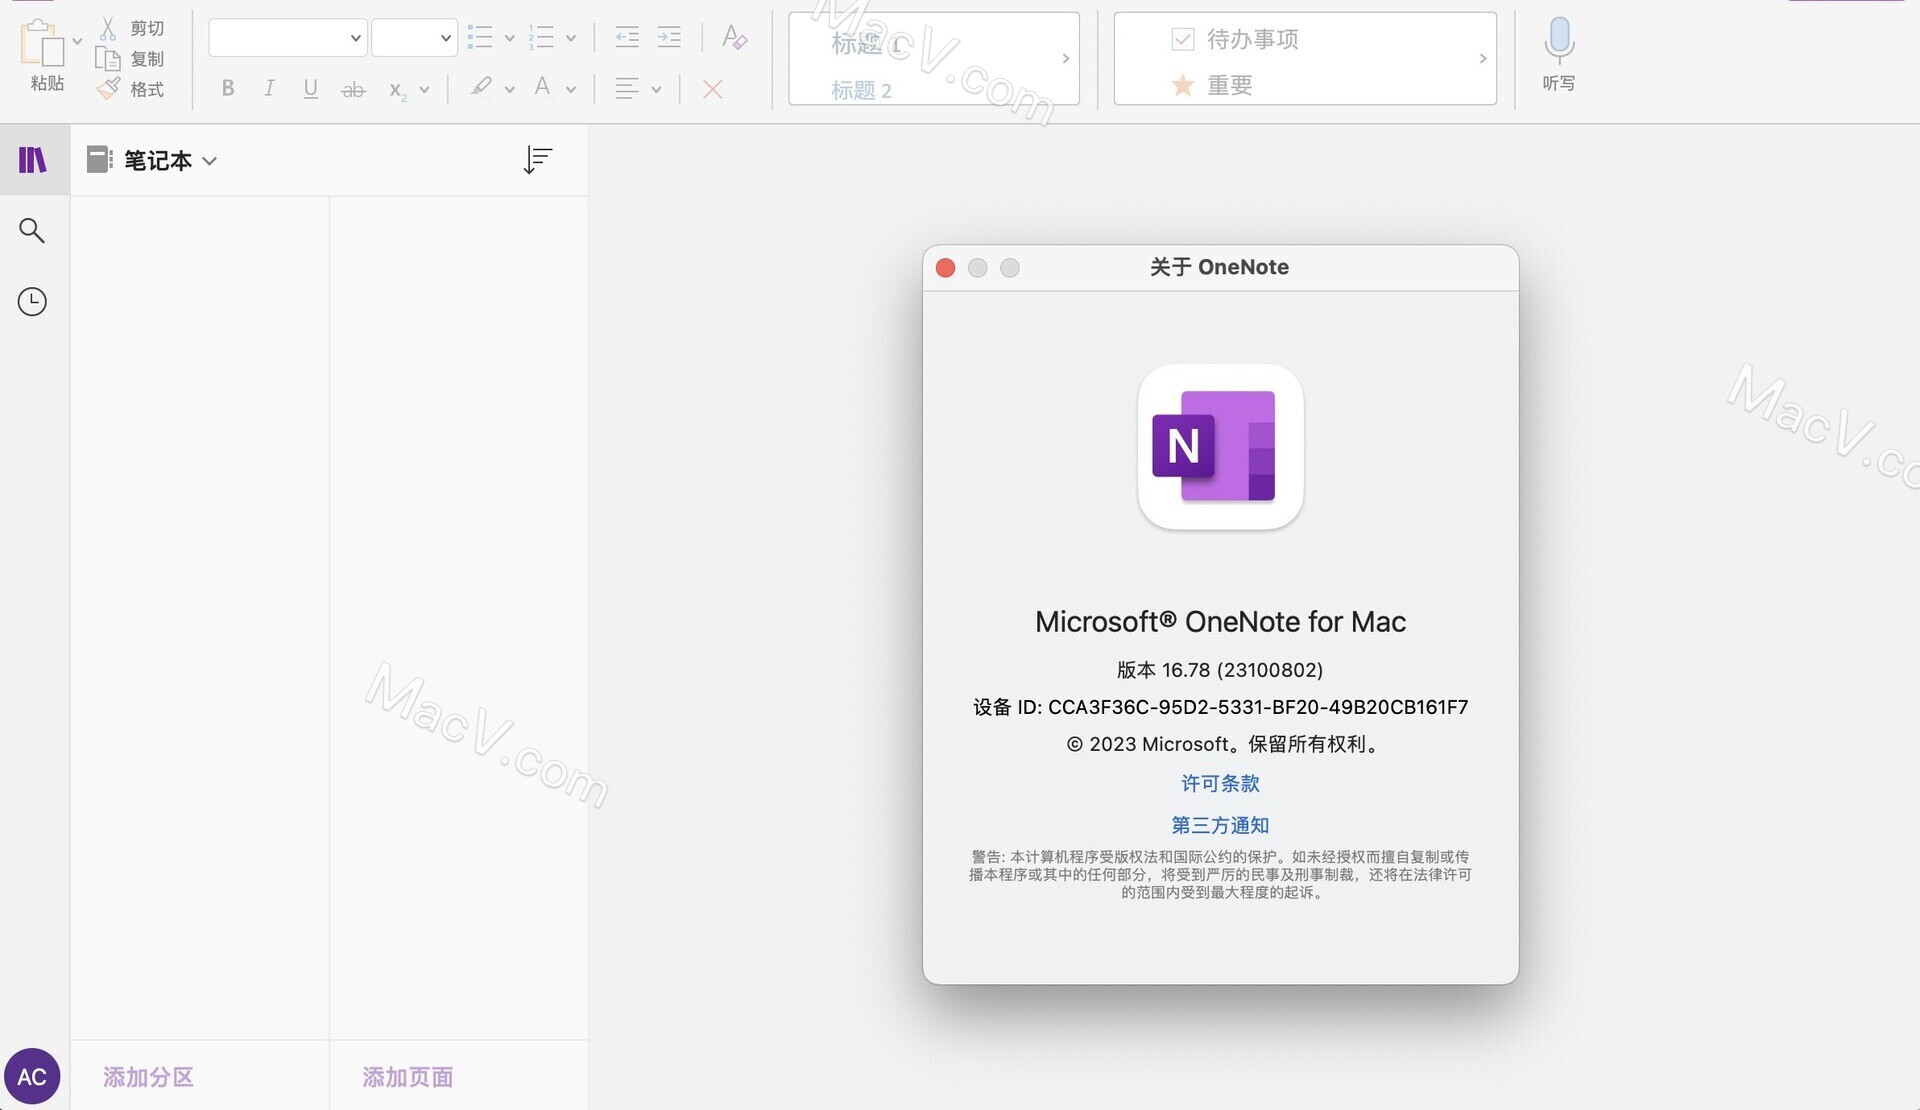
Task: Open the 许可条款 license link
Action: (x=1220, y=783)
